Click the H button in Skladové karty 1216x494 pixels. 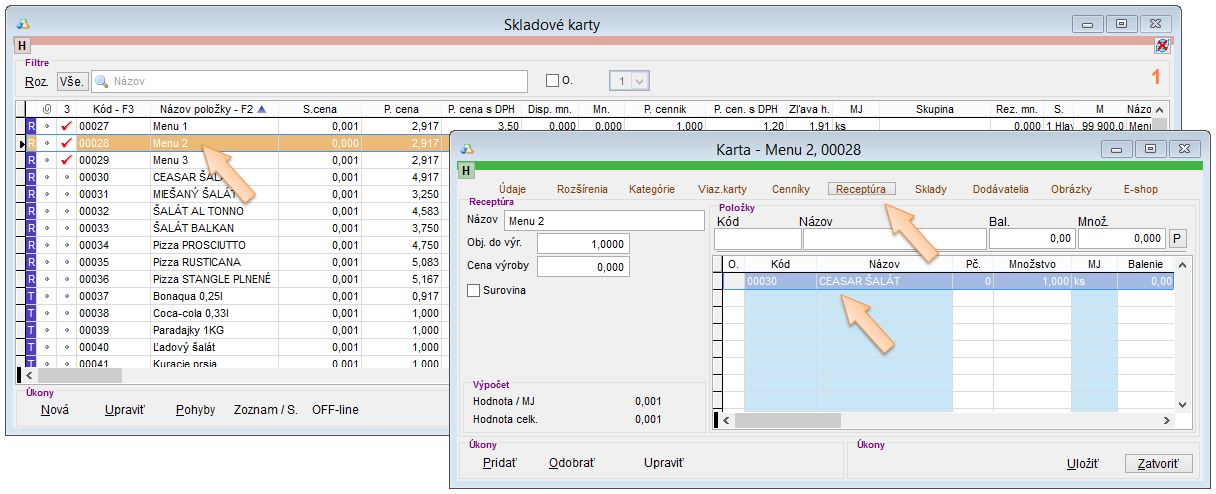coord(22,45)
